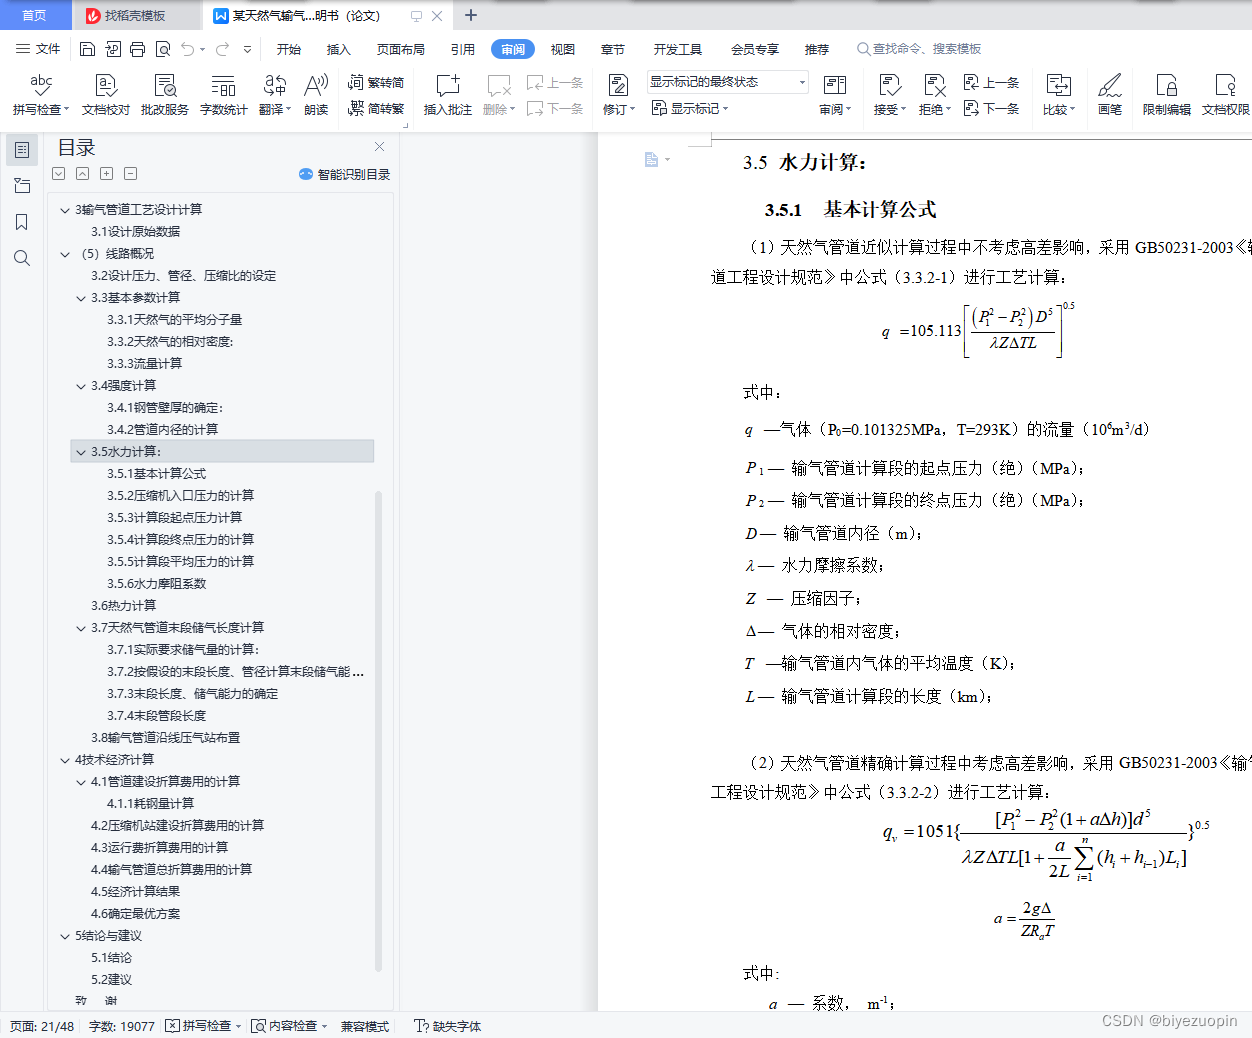
Task: Open the outline pane in left sidebar
Action: tap(21, 150)
